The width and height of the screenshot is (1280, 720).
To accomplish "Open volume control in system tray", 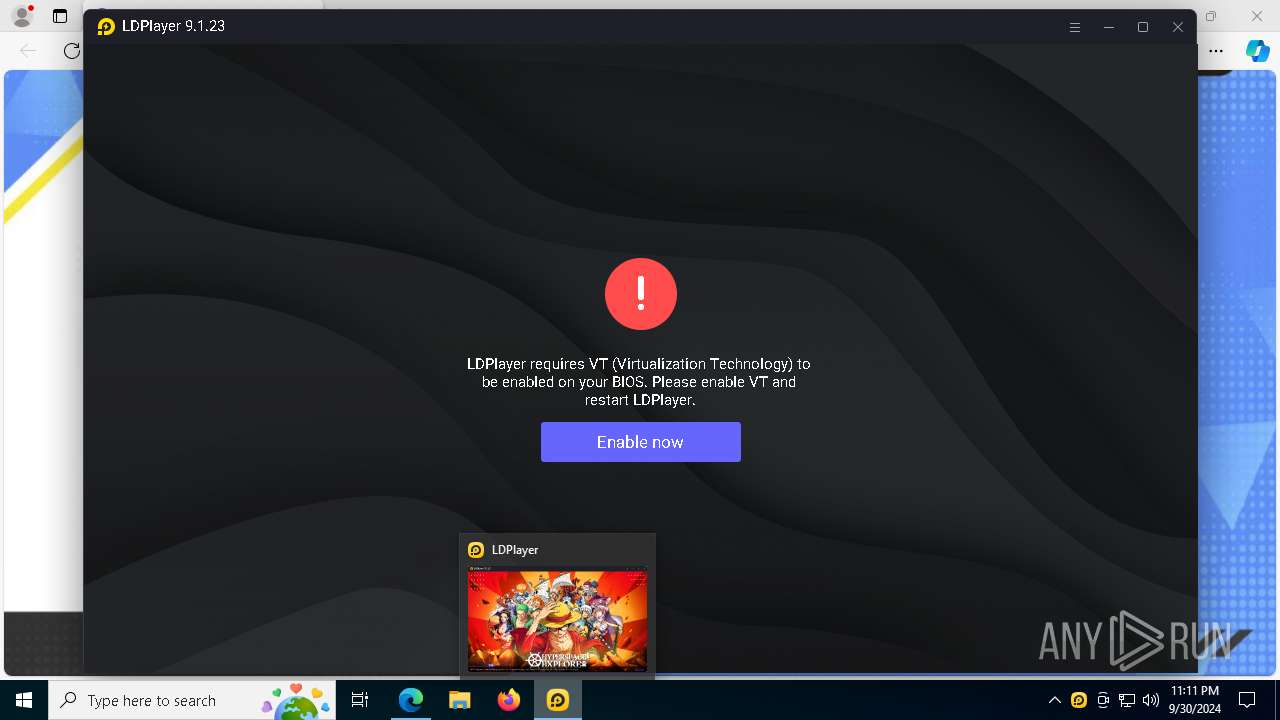I will pos(1151,700).
